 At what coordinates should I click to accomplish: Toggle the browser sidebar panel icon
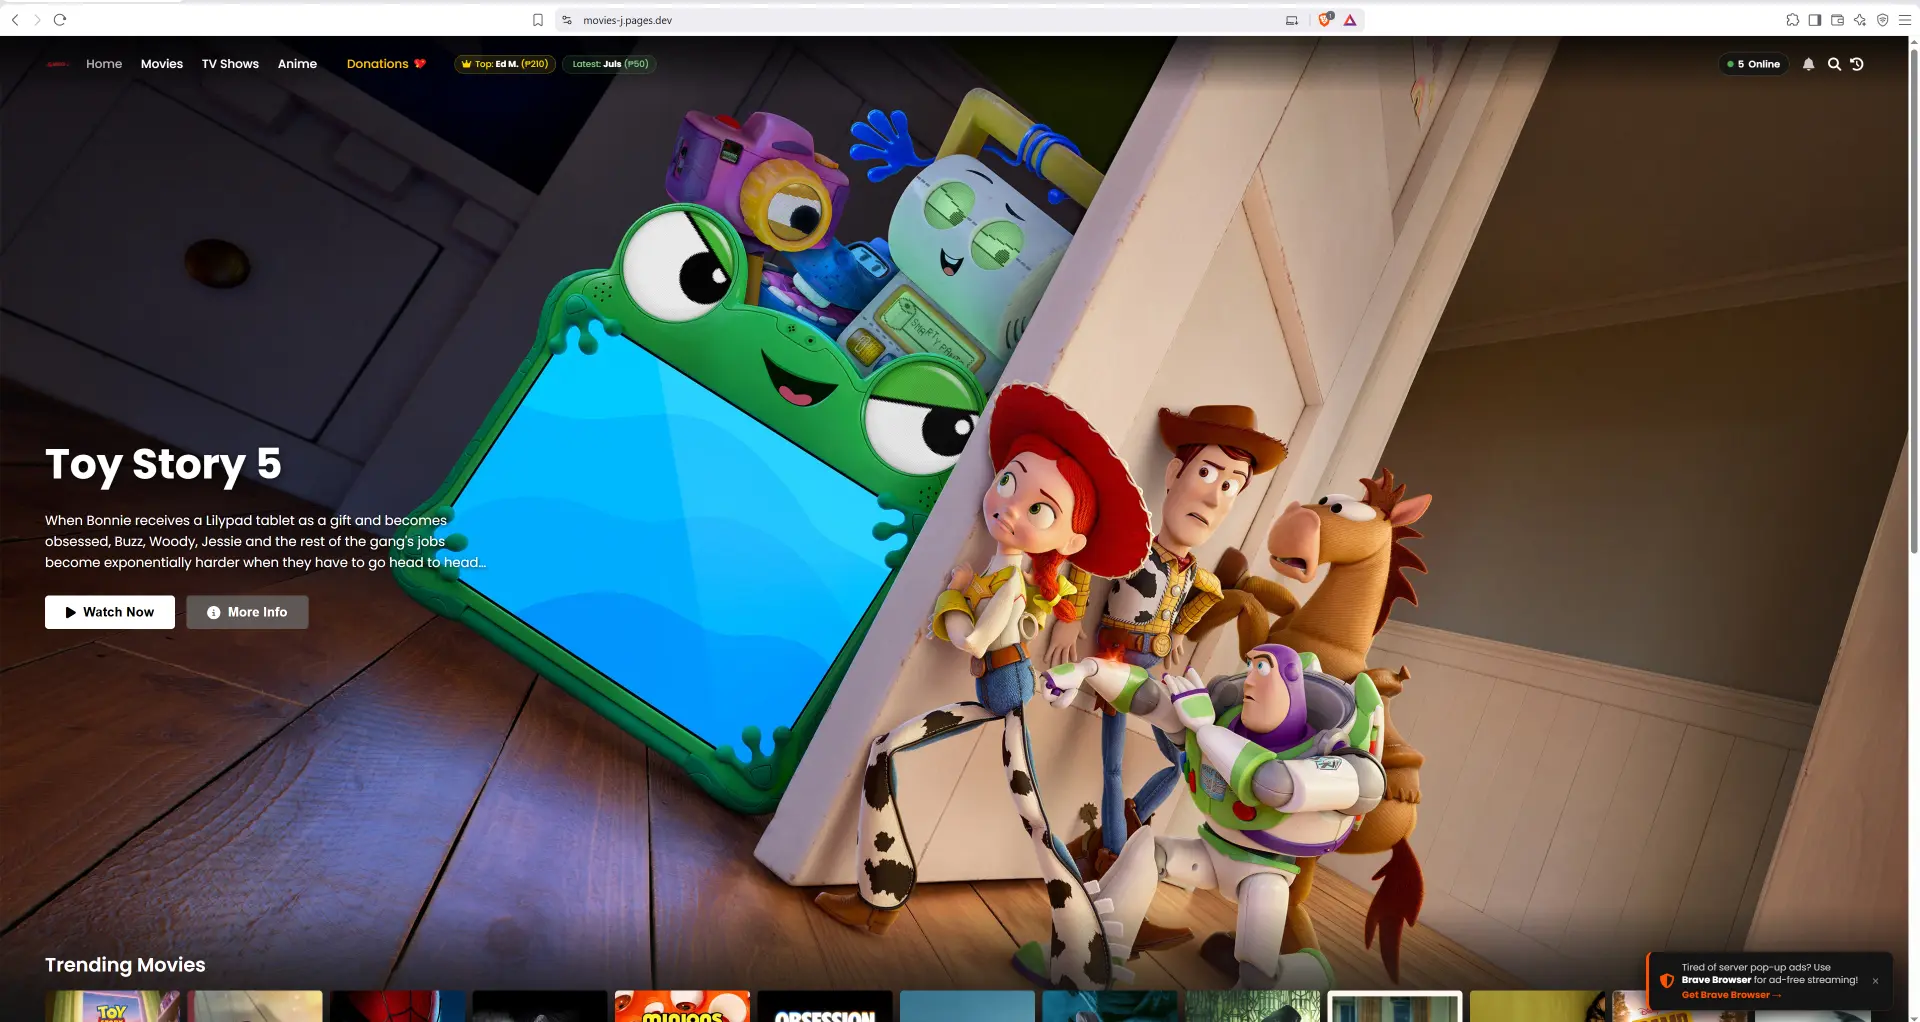[1815, 20]
